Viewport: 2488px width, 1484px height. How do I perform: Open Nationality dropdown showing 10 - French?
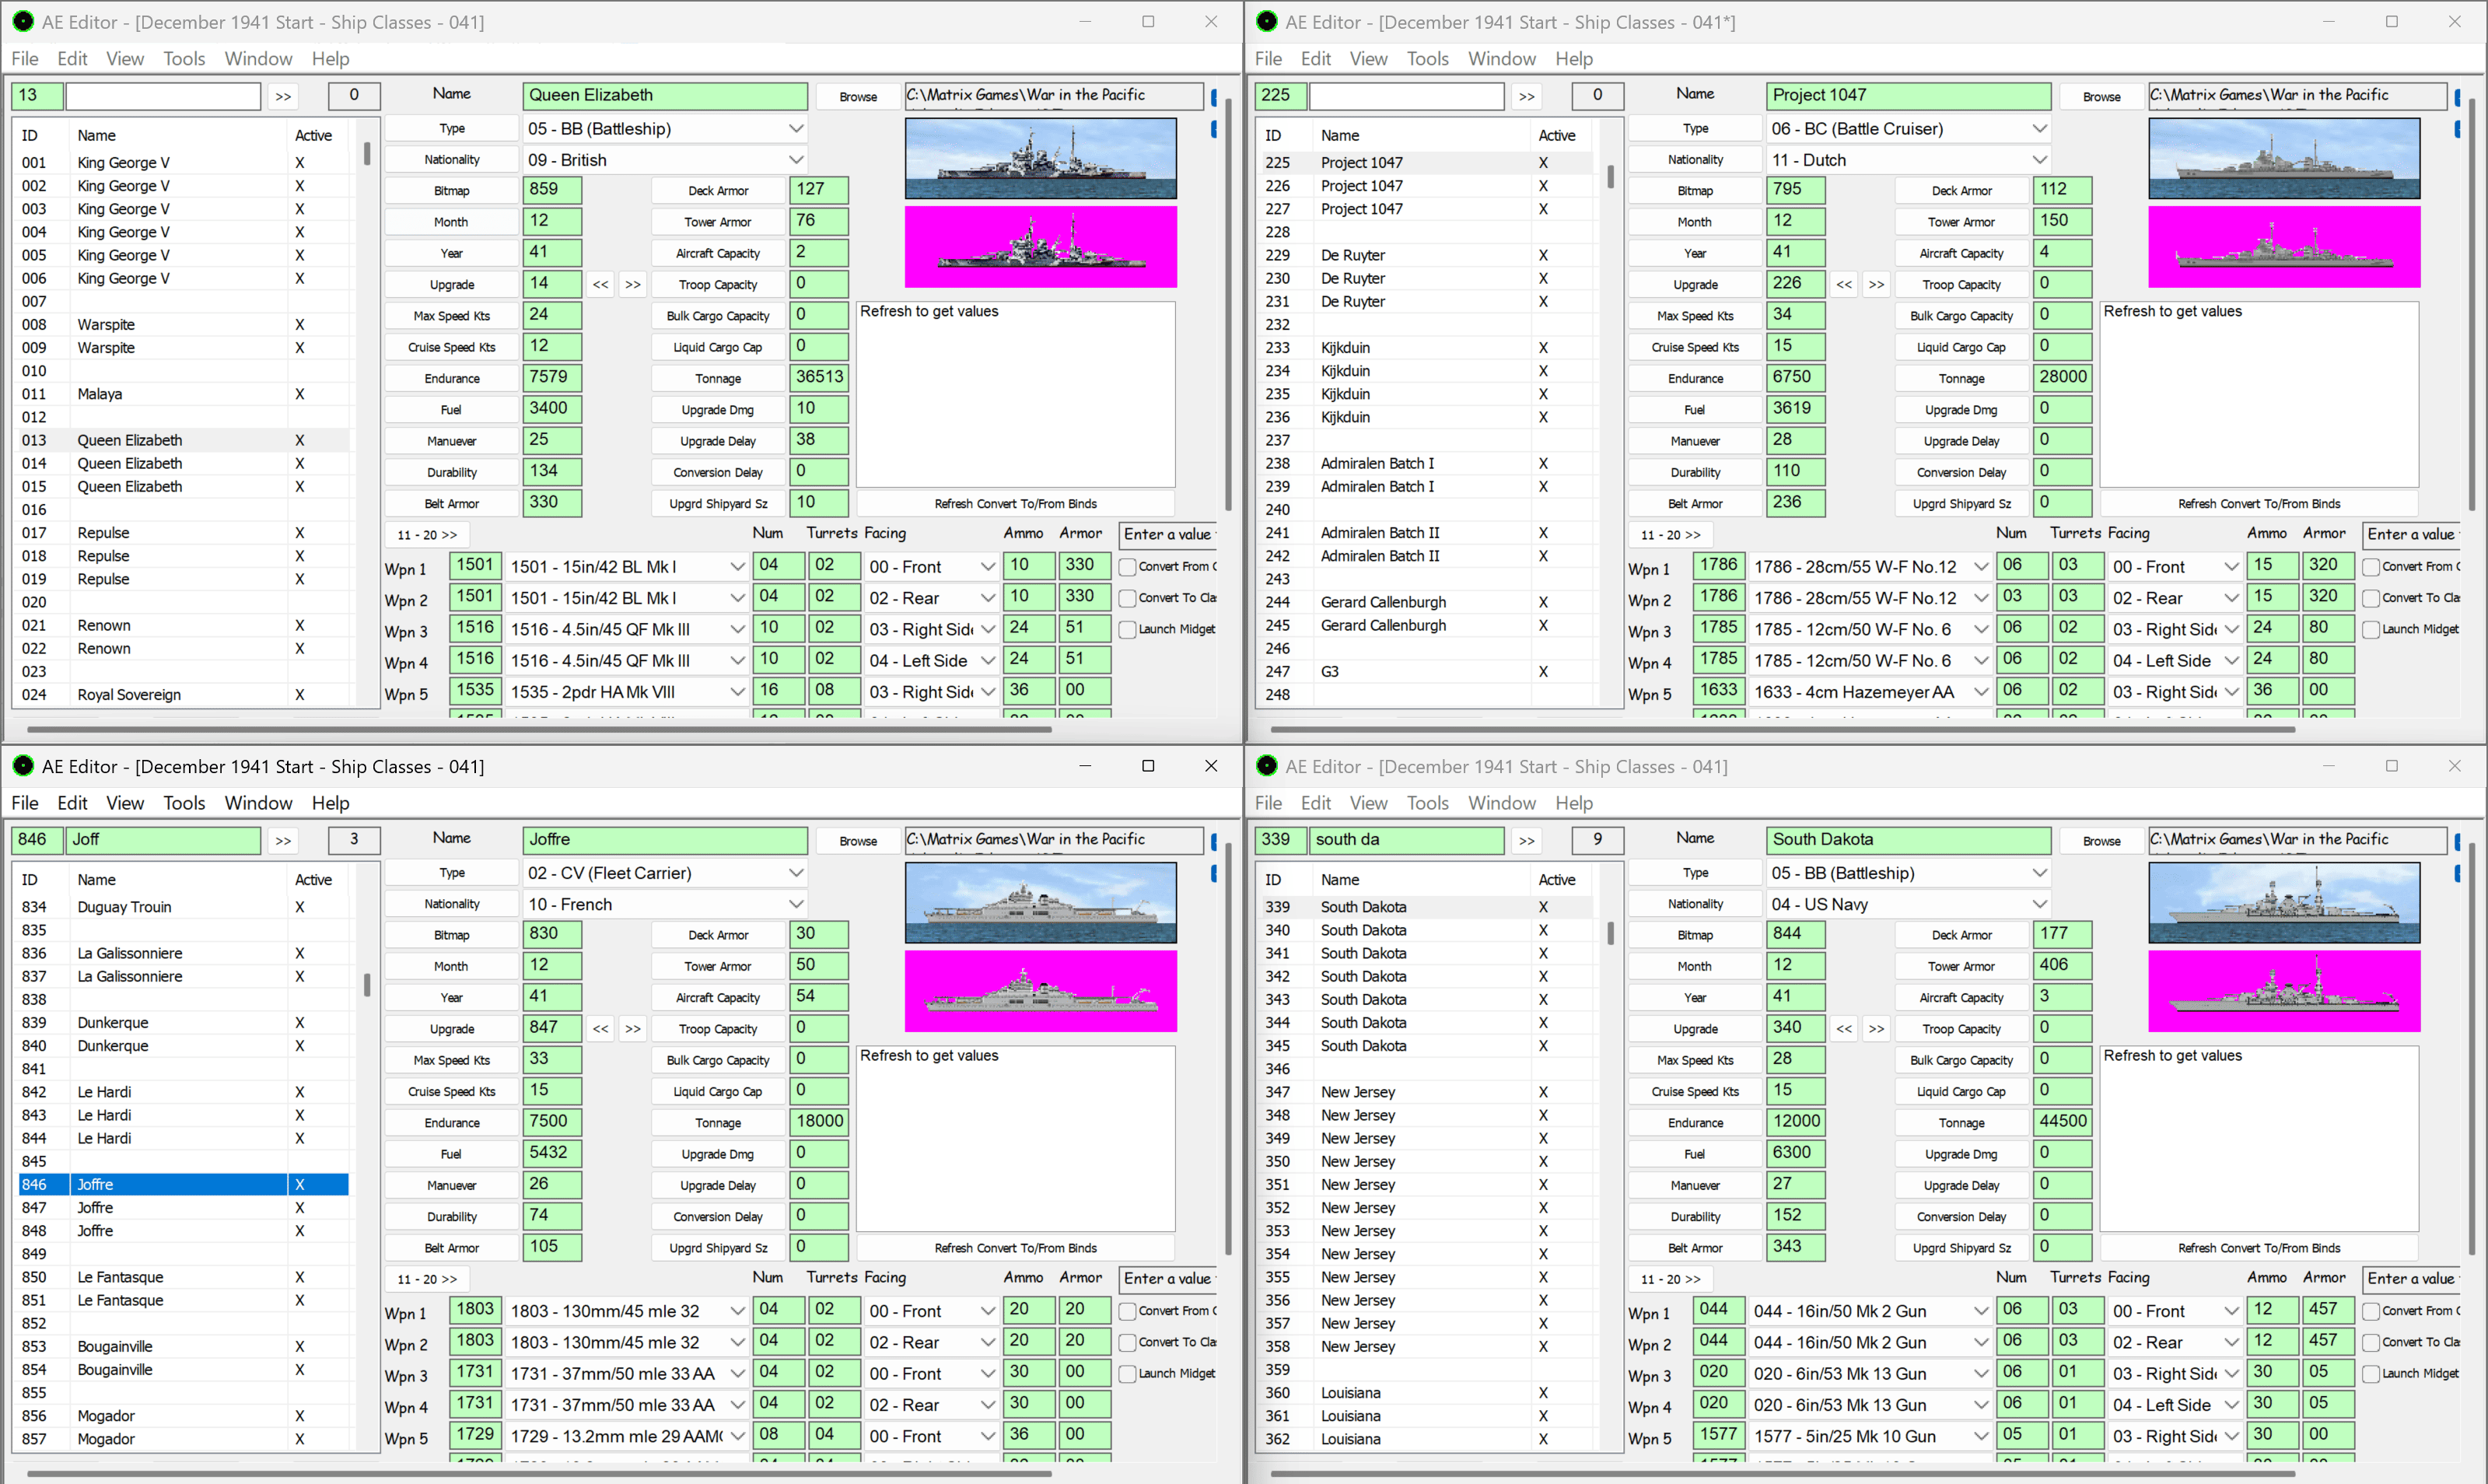(665, 904)
